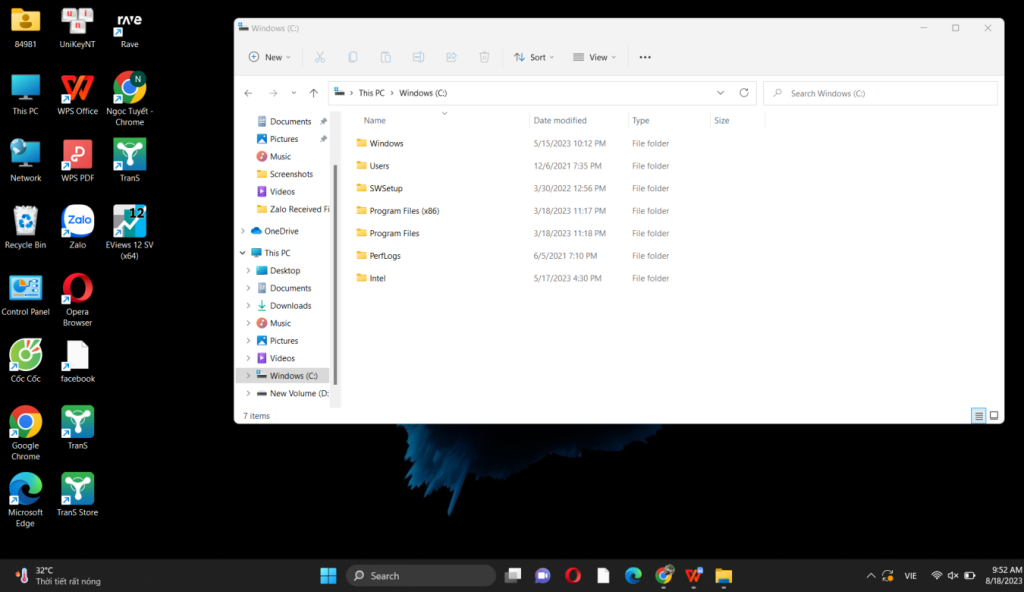Select Downloads in the navigation pane
Image resolution: width=1024 pixels, height=592 pixels.
[x=290, y=306]
